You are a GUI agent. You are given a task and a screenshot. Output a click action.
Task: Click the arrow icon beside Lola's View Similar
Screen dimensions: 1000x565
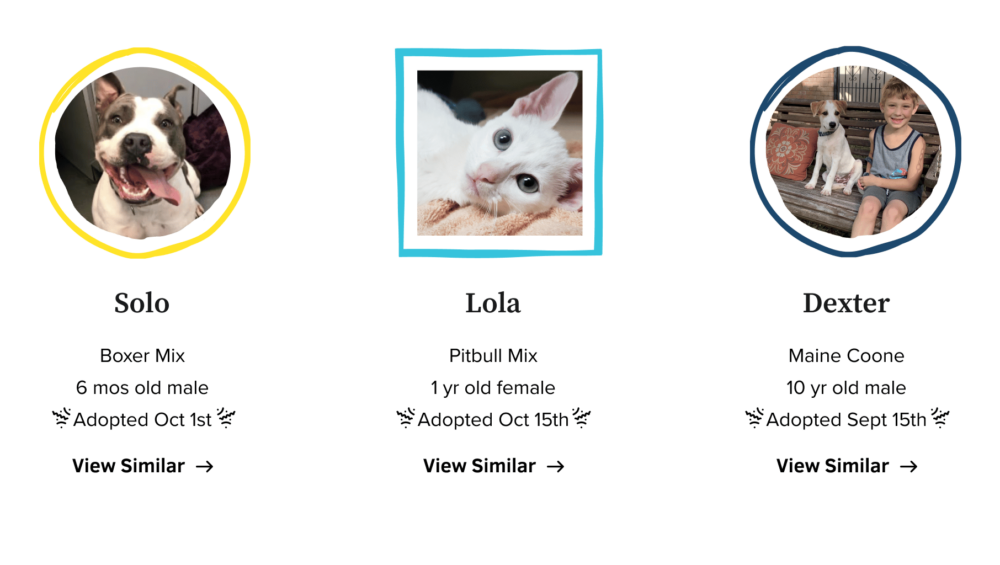555,467
